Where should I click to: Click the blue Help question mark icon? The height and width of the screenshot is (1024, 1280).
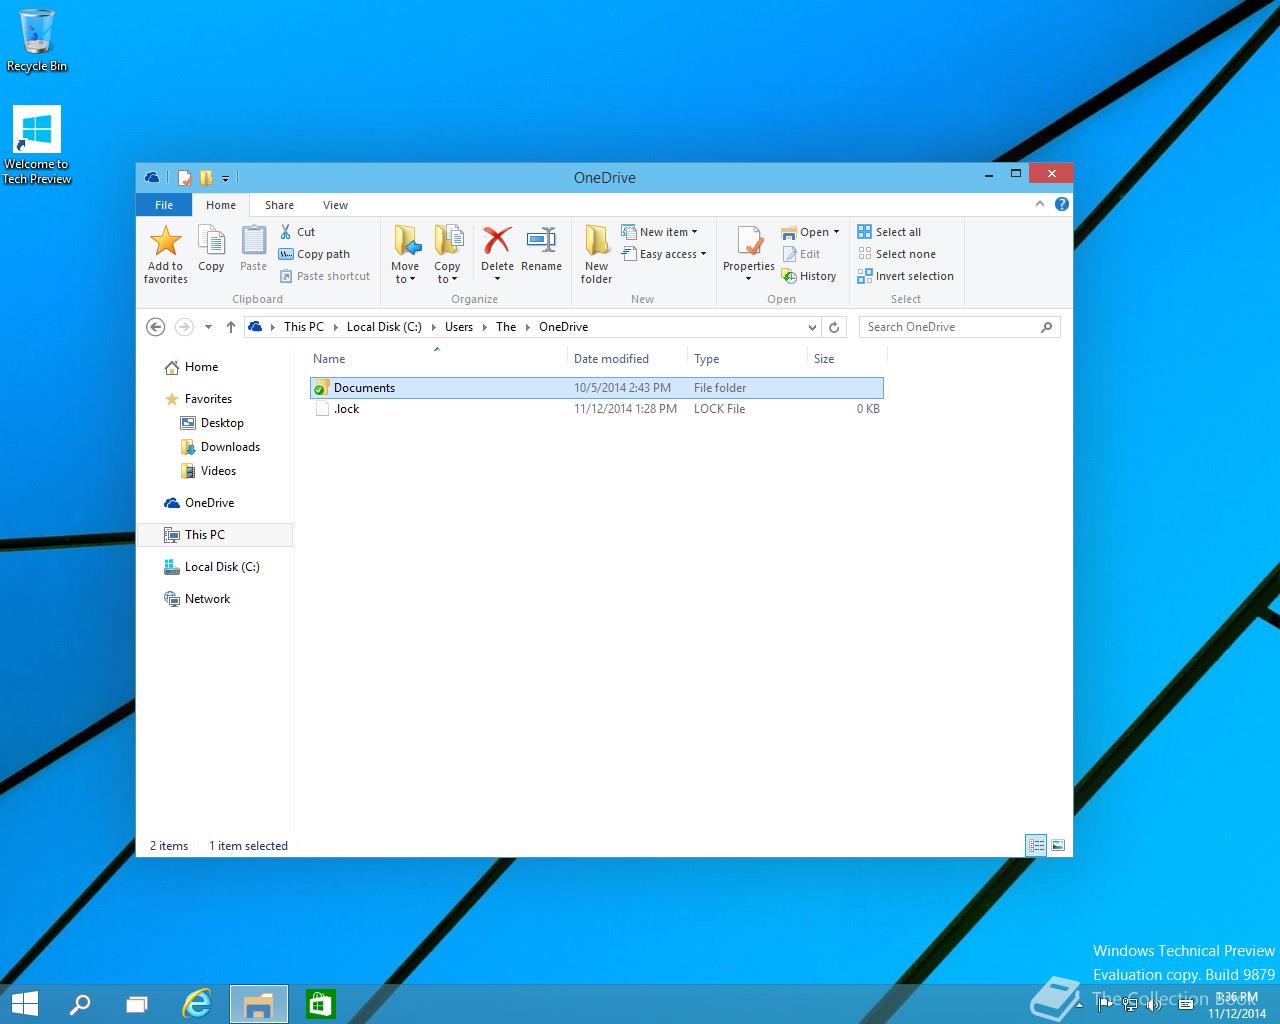tap(1061, 204)
